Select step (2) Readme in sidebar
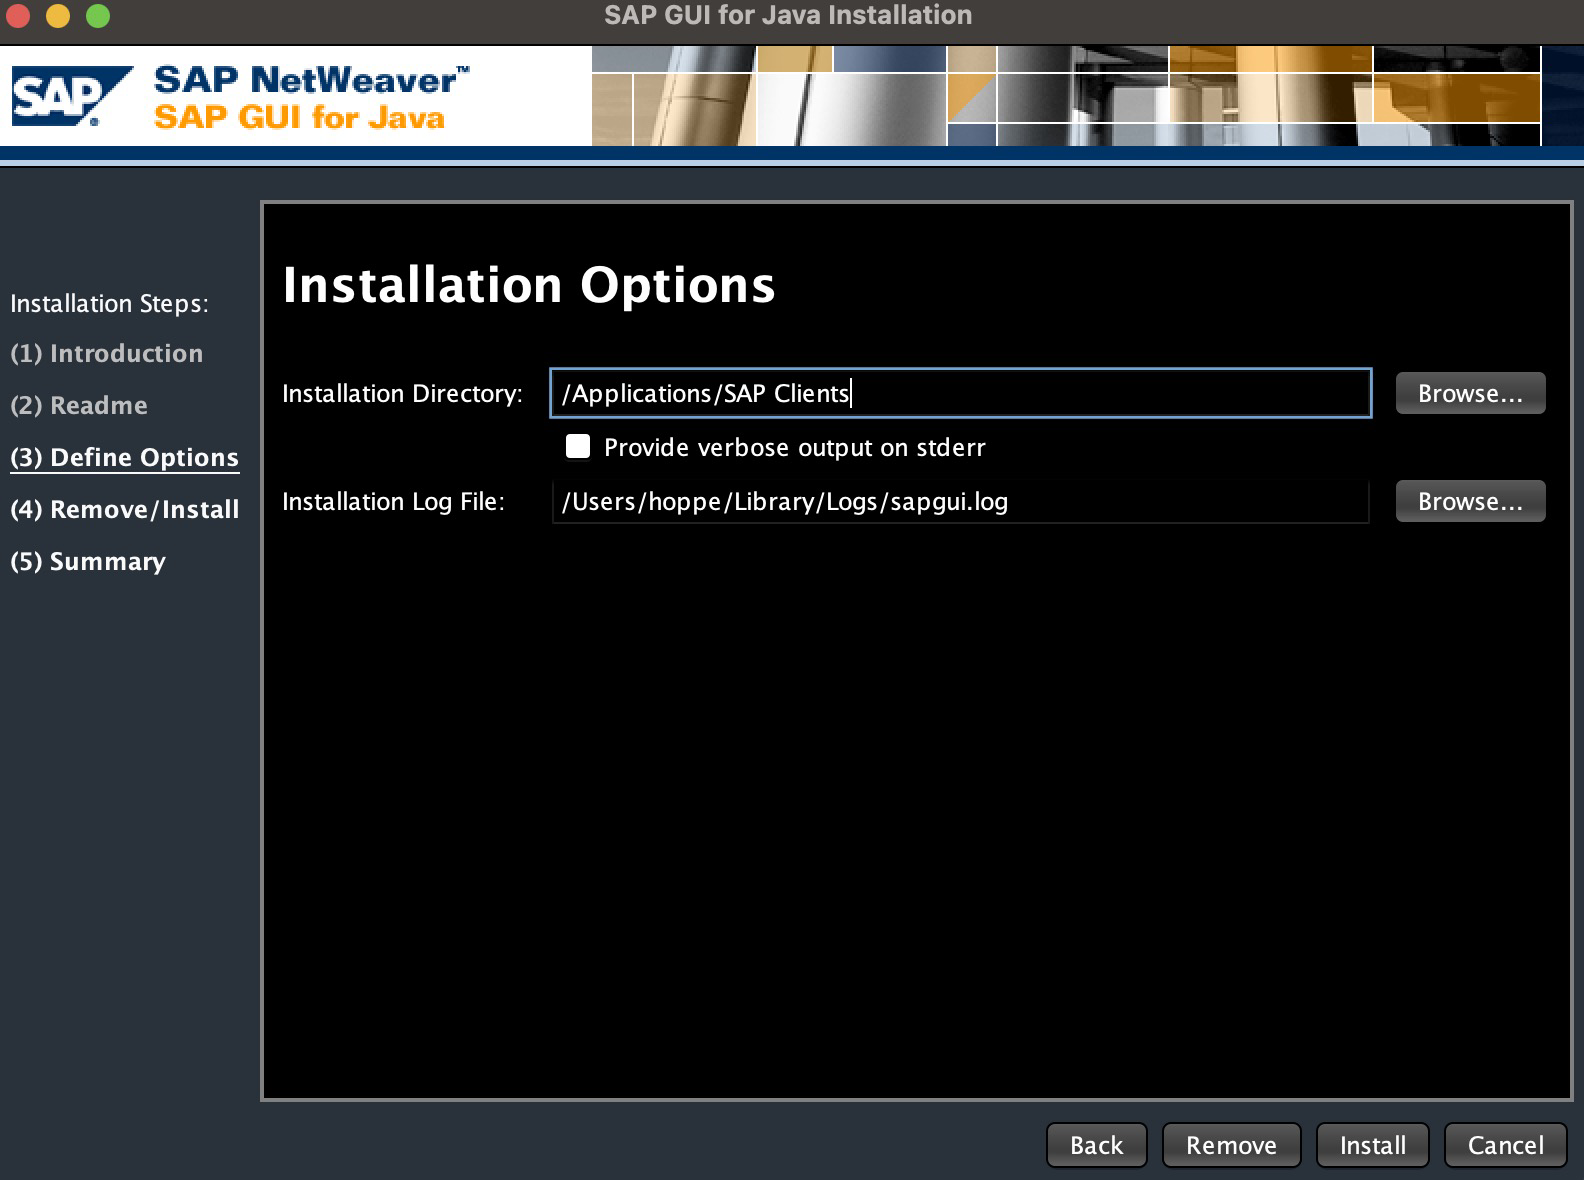This screenshot has height=1180, width=1584. tap(79, 405)
